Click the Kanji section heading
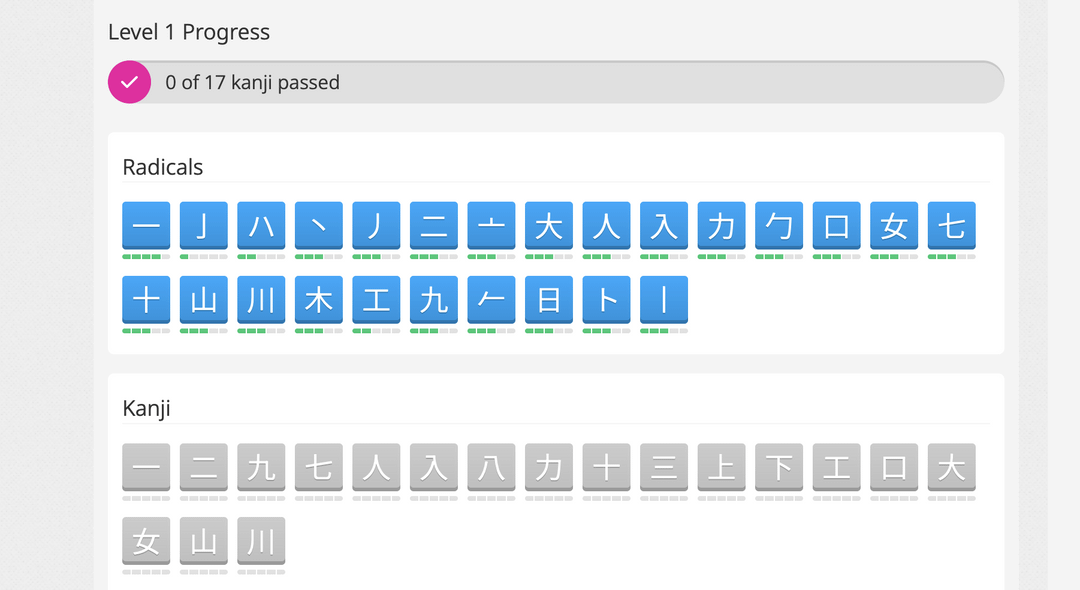The width and height of the screenshot is (1080, 590). click(x=146, y=409)
